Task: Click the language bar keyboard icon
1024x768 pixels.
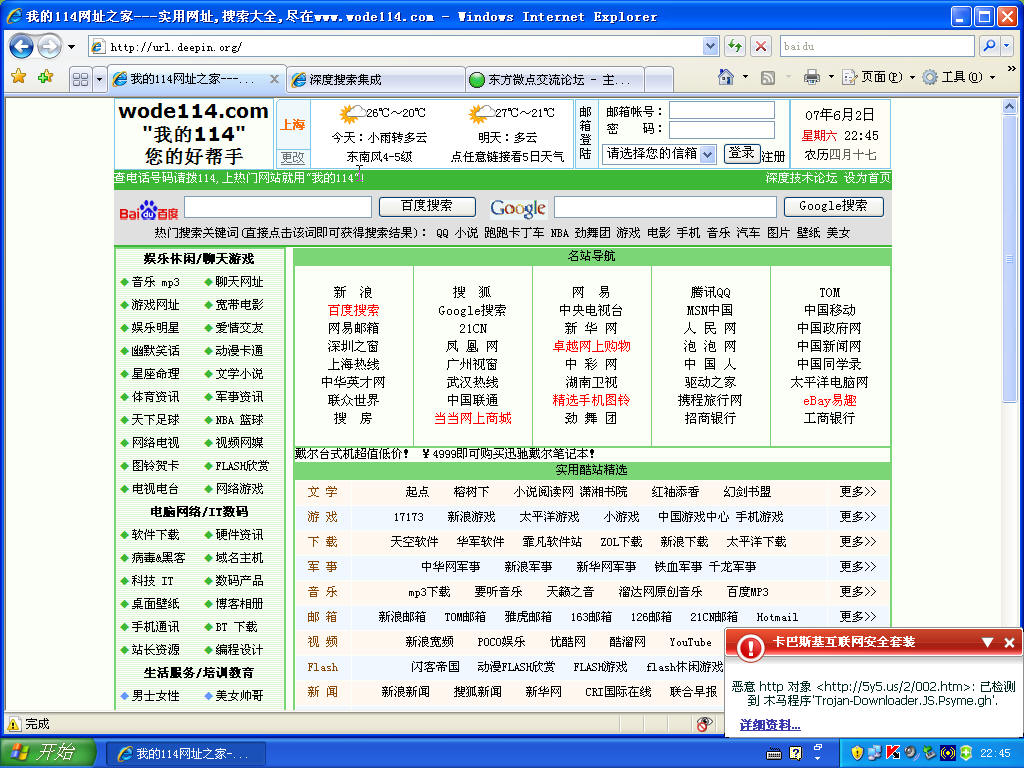Action: tap(774, 754)
